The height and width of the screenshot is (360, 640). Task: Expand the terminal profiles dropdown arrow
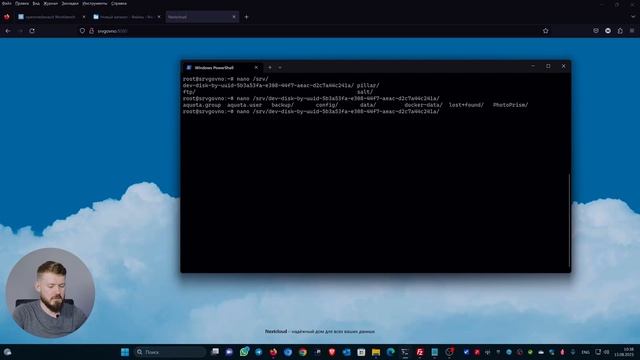pos(280,68)
